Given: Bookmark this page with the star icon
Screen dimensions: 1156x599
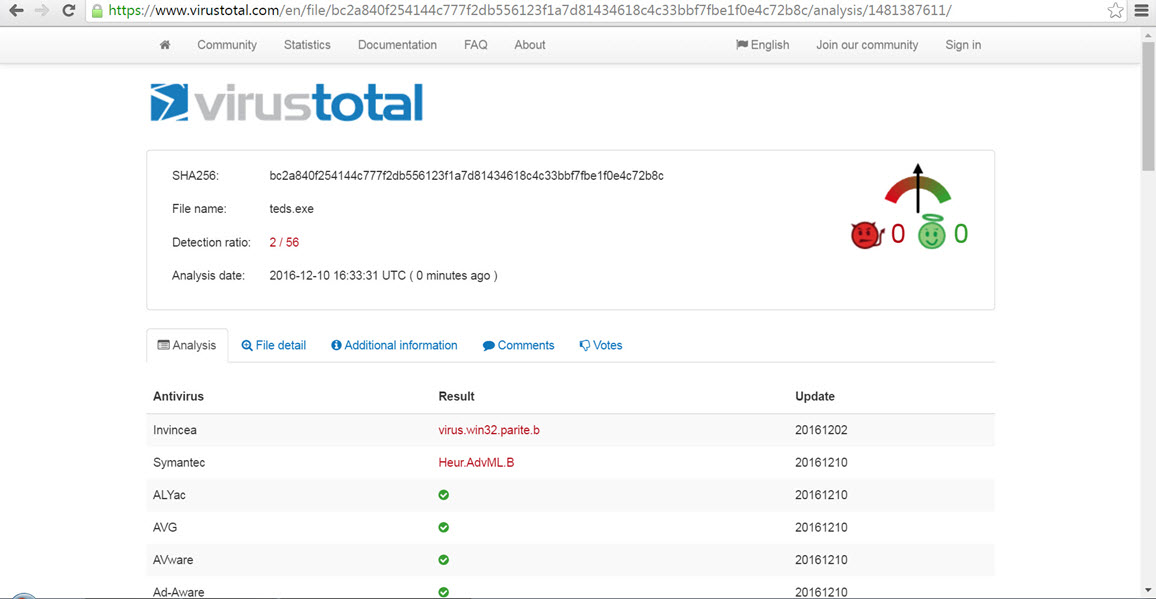Looking at the screenshot, I should point(1115,10).
